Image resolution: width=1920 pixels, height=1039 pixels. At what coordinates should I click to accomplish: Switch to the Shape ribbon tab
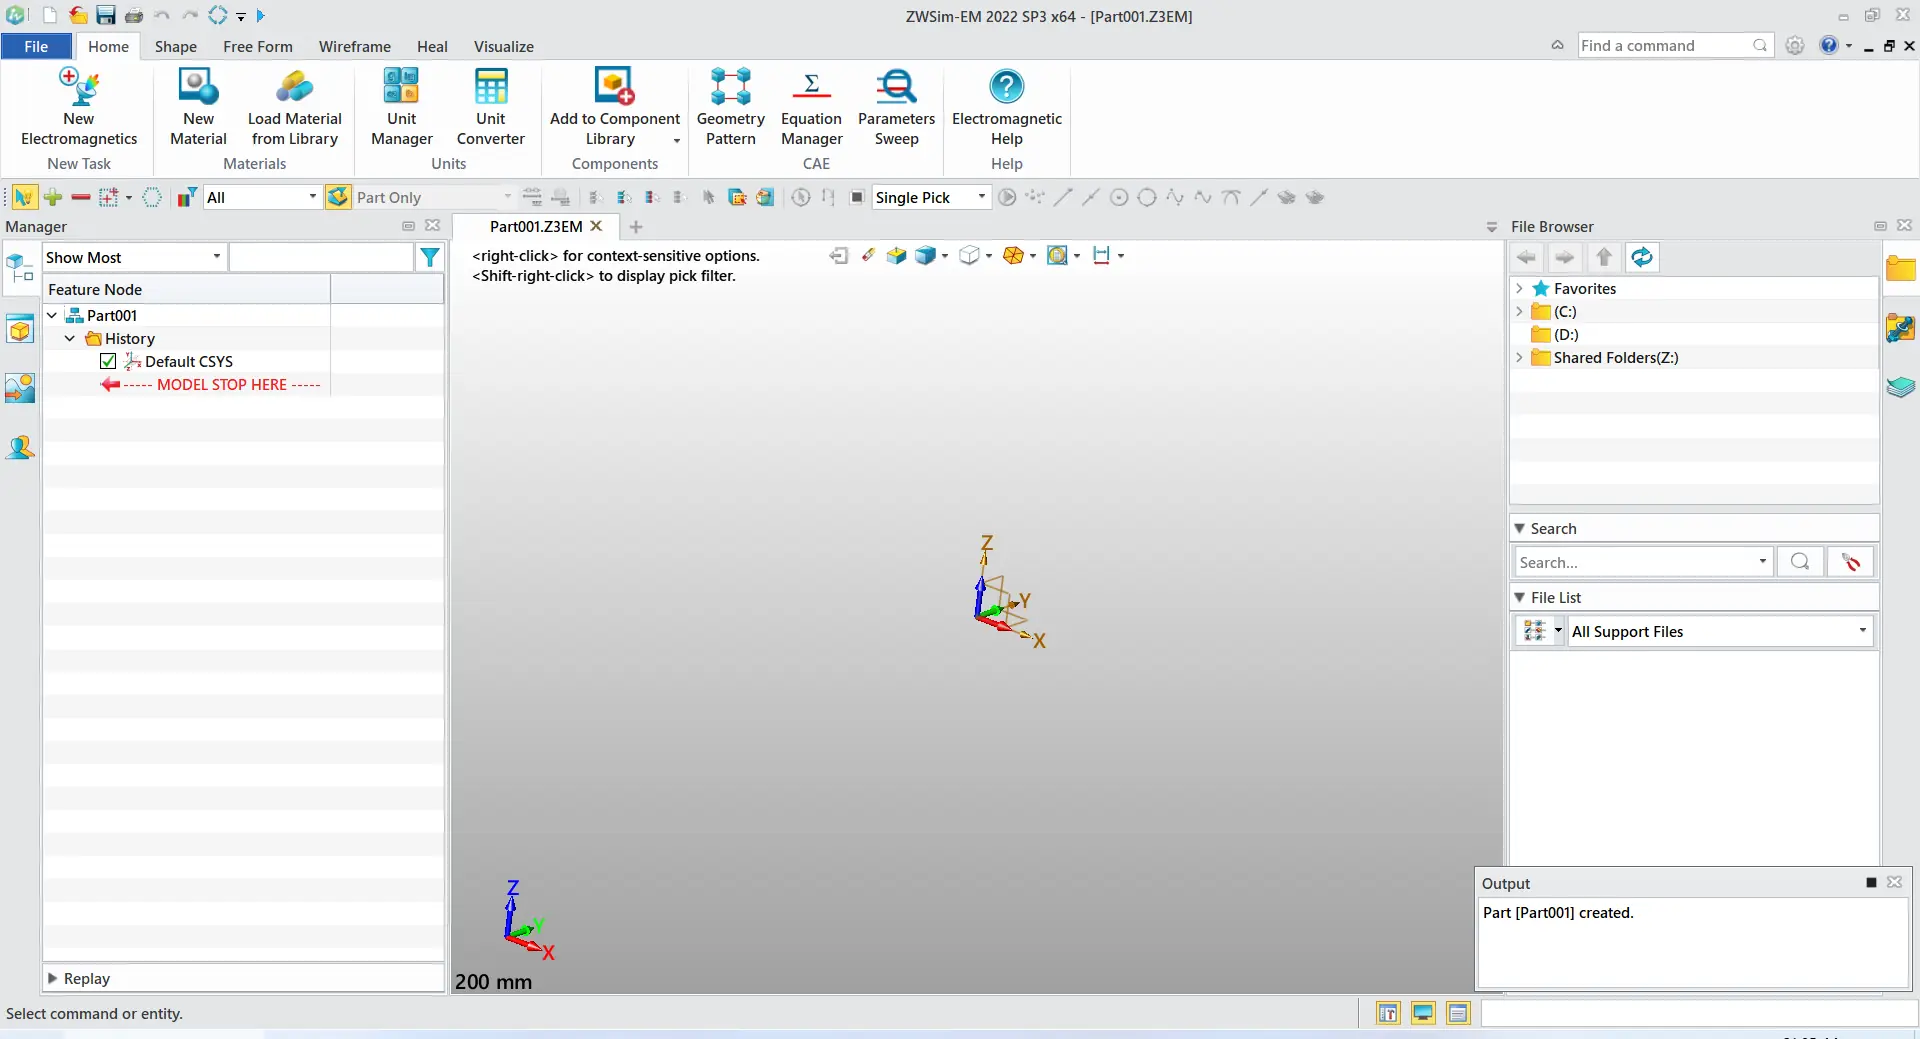click(176, 46)
